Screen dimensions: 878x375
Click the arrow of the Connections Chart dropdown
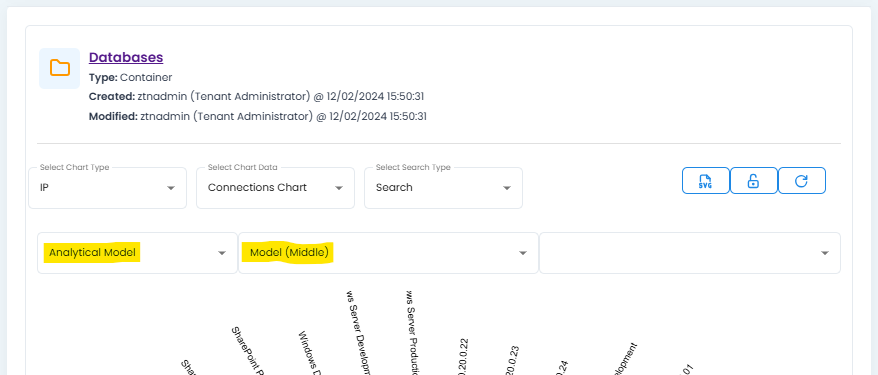pos(339,188)
